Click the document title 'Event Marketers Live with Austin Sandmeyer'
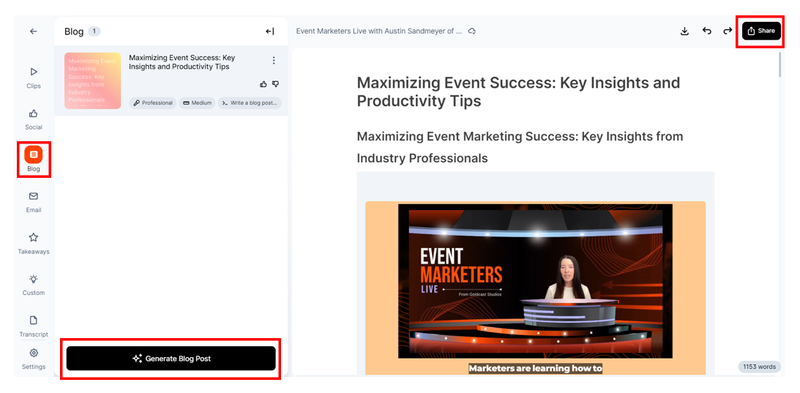This screenshot has width=800, height=393. (x=379, y=31)
